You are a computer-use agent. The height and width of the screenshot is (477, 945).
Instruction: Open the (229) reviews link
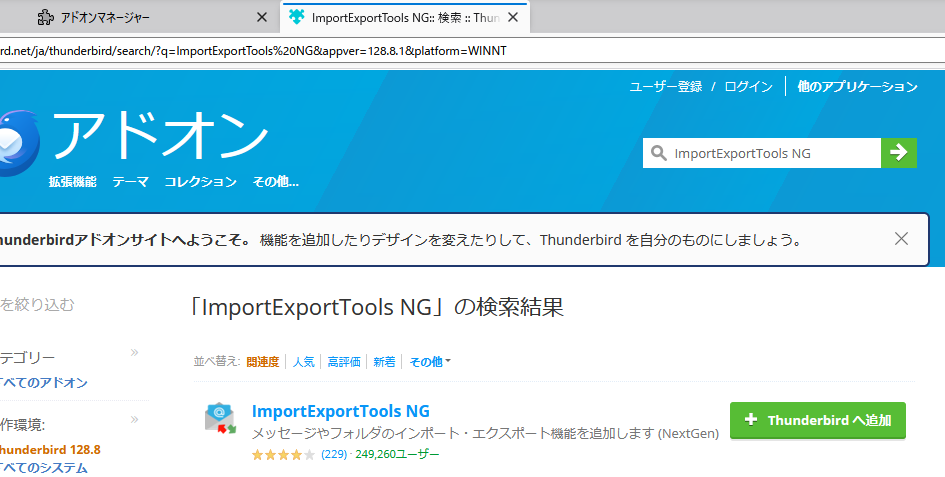click(334, 454)
